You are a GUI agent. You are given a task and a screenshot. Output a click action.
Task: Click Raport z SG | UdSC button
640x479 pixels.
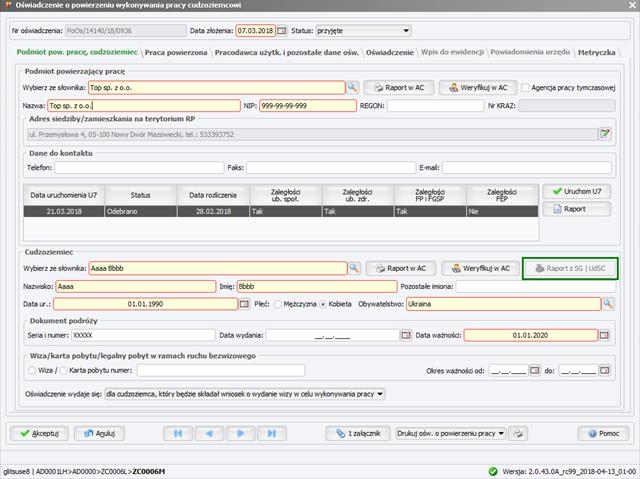click(x=570, y=268)
